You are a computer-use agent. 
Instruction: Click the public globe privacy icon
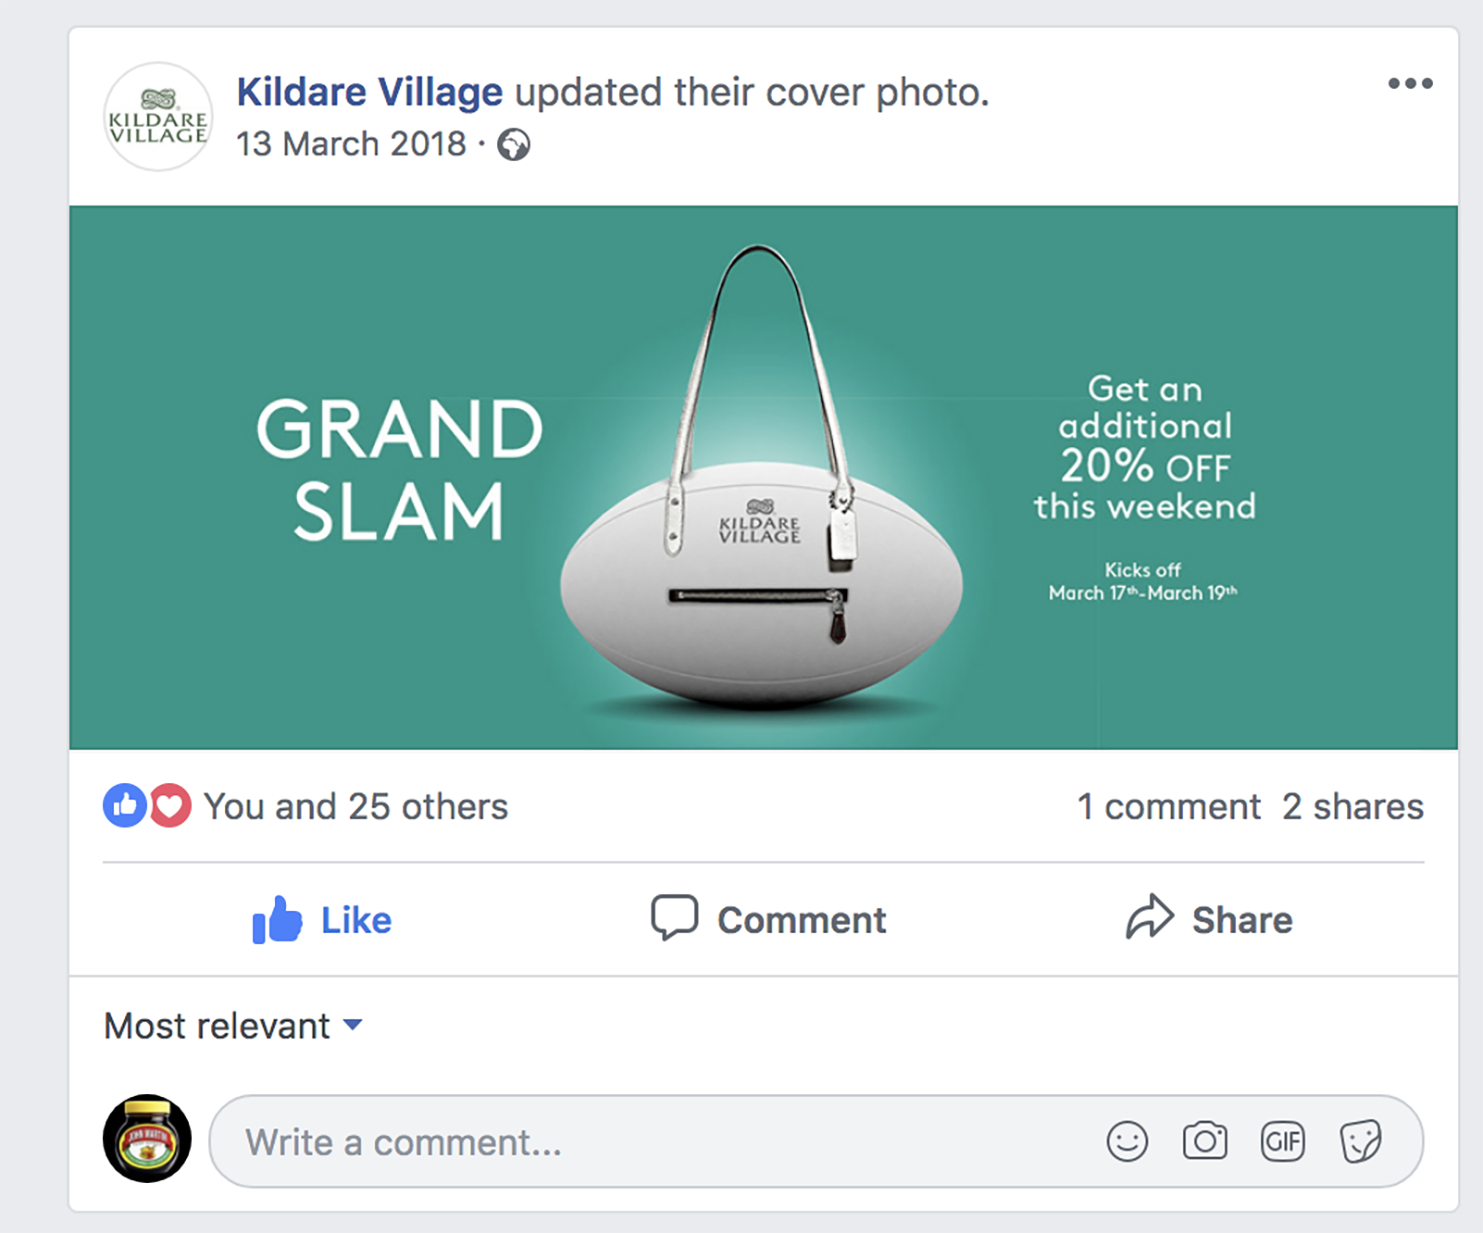click(514, 145)
